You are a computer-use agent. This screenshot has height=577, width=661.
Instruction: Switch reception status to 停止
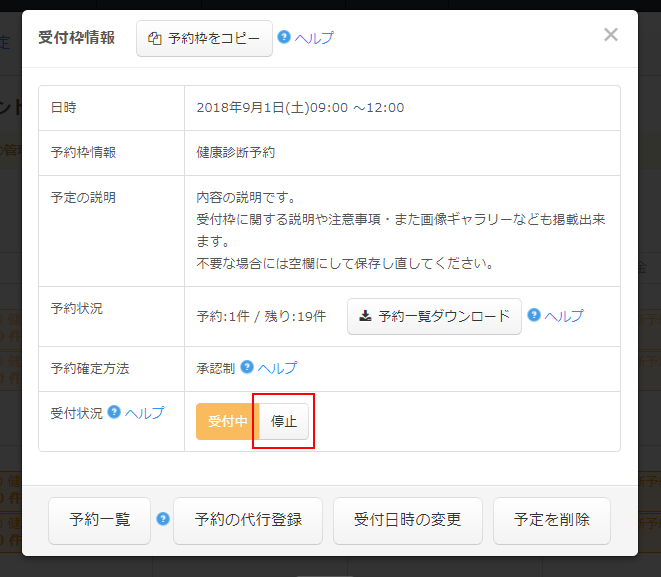(x=284, y=422)
